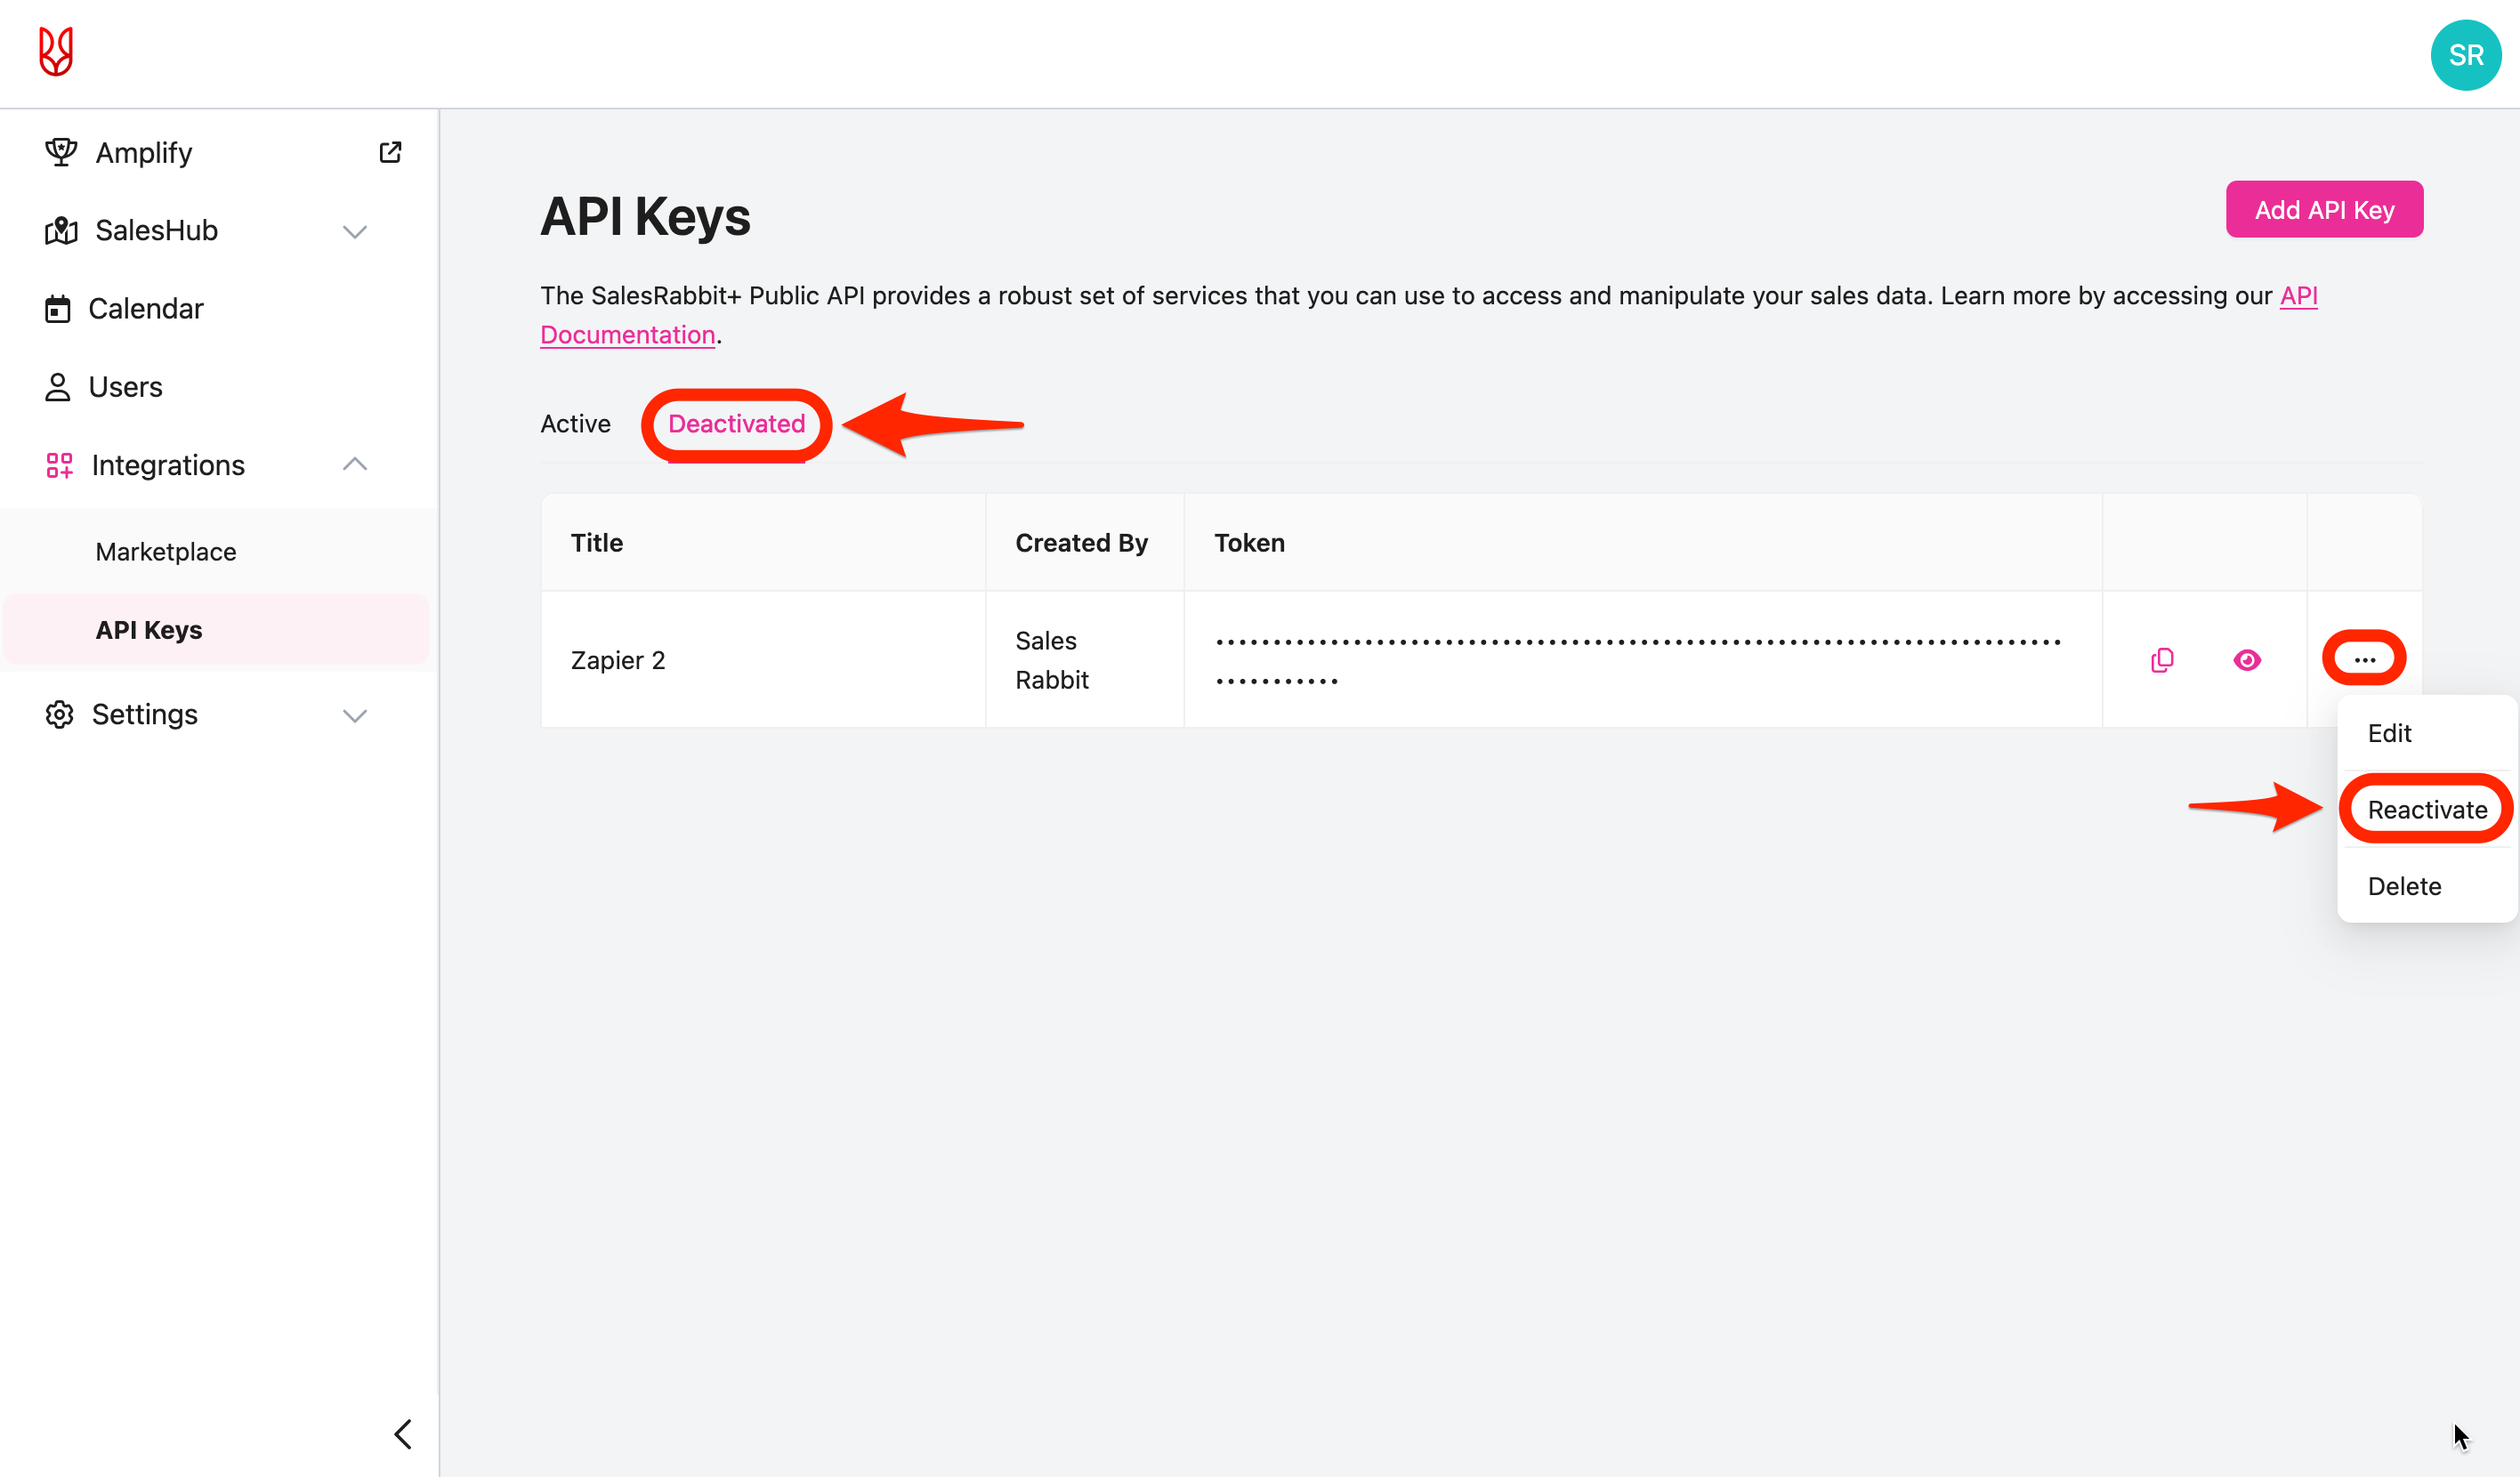Open the three-dot actions menu
This screenshot has width=2520, height=1477.
2364,659
